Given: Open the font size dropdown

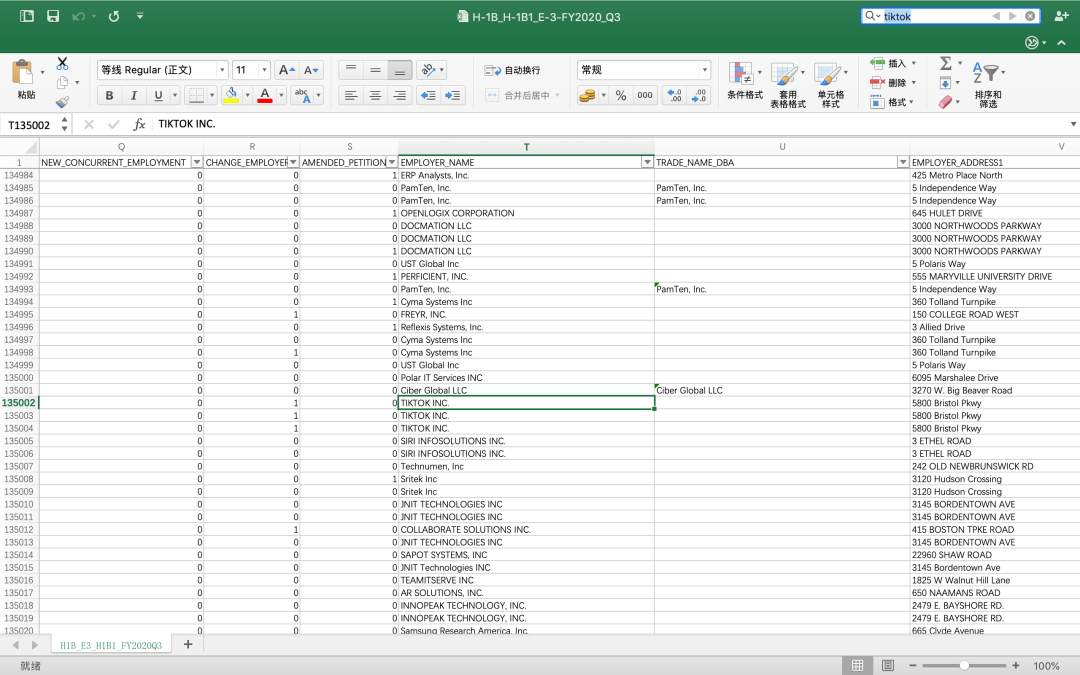Looking at the screenshot, I should [264, 70].
